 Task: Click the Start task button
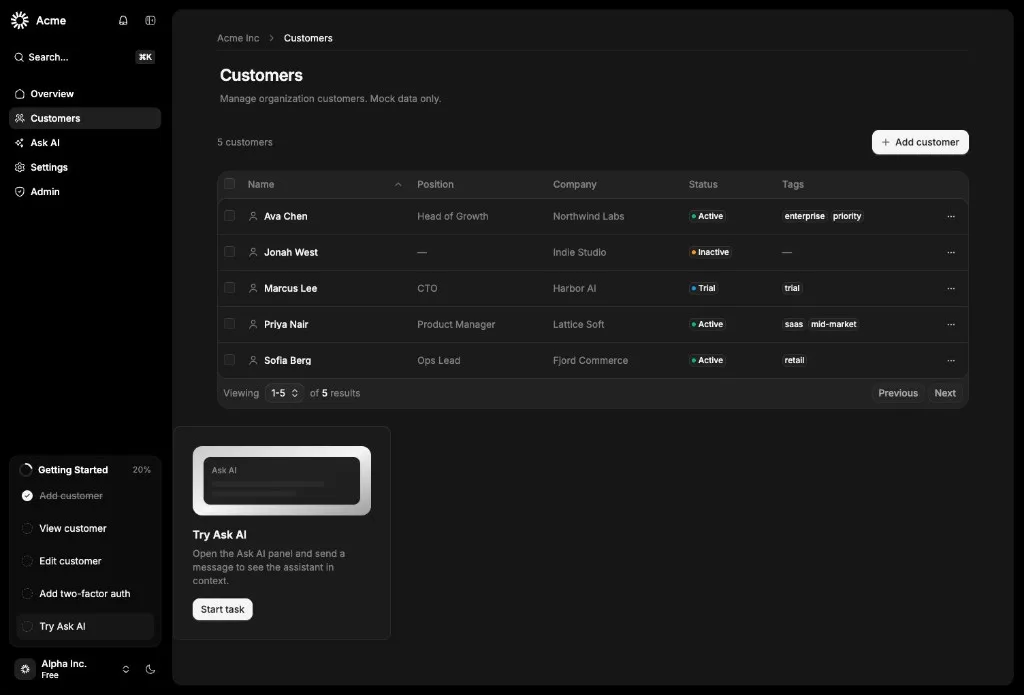tap(223, 609)
